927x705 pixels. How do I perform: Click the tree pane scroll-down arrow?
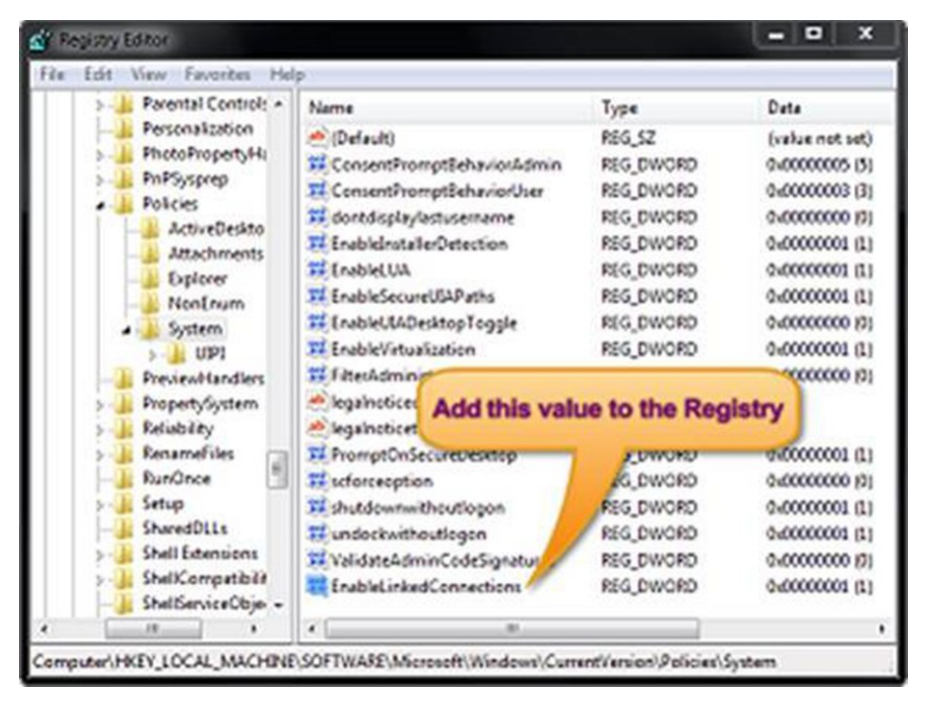[278, 604]
